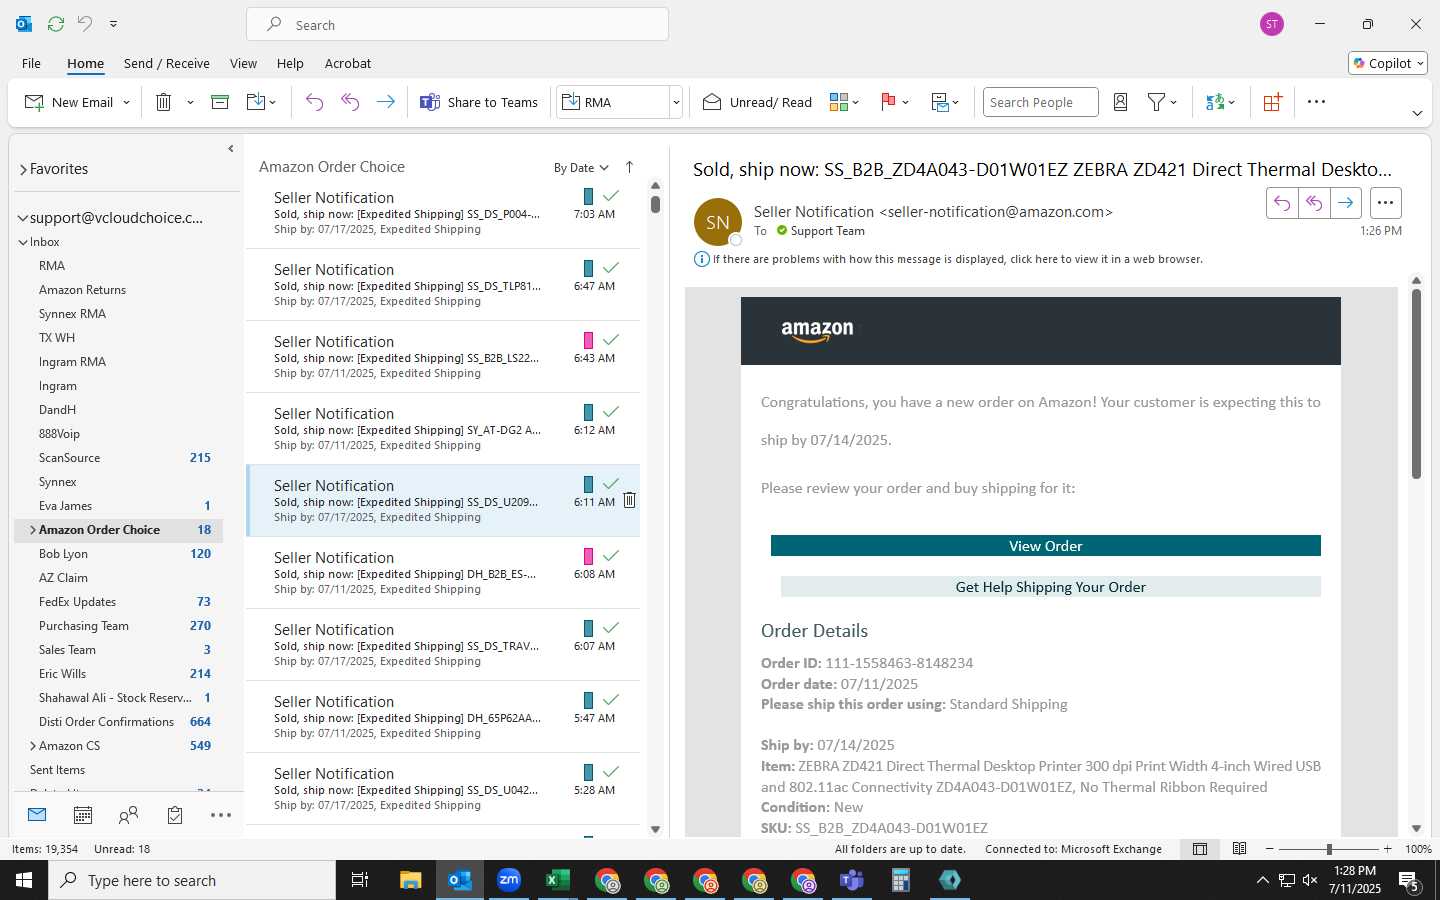This screenshot has height=900, width=1440.
Task: Click the Delete trash icon in ribbon
Action: point(164,102)
